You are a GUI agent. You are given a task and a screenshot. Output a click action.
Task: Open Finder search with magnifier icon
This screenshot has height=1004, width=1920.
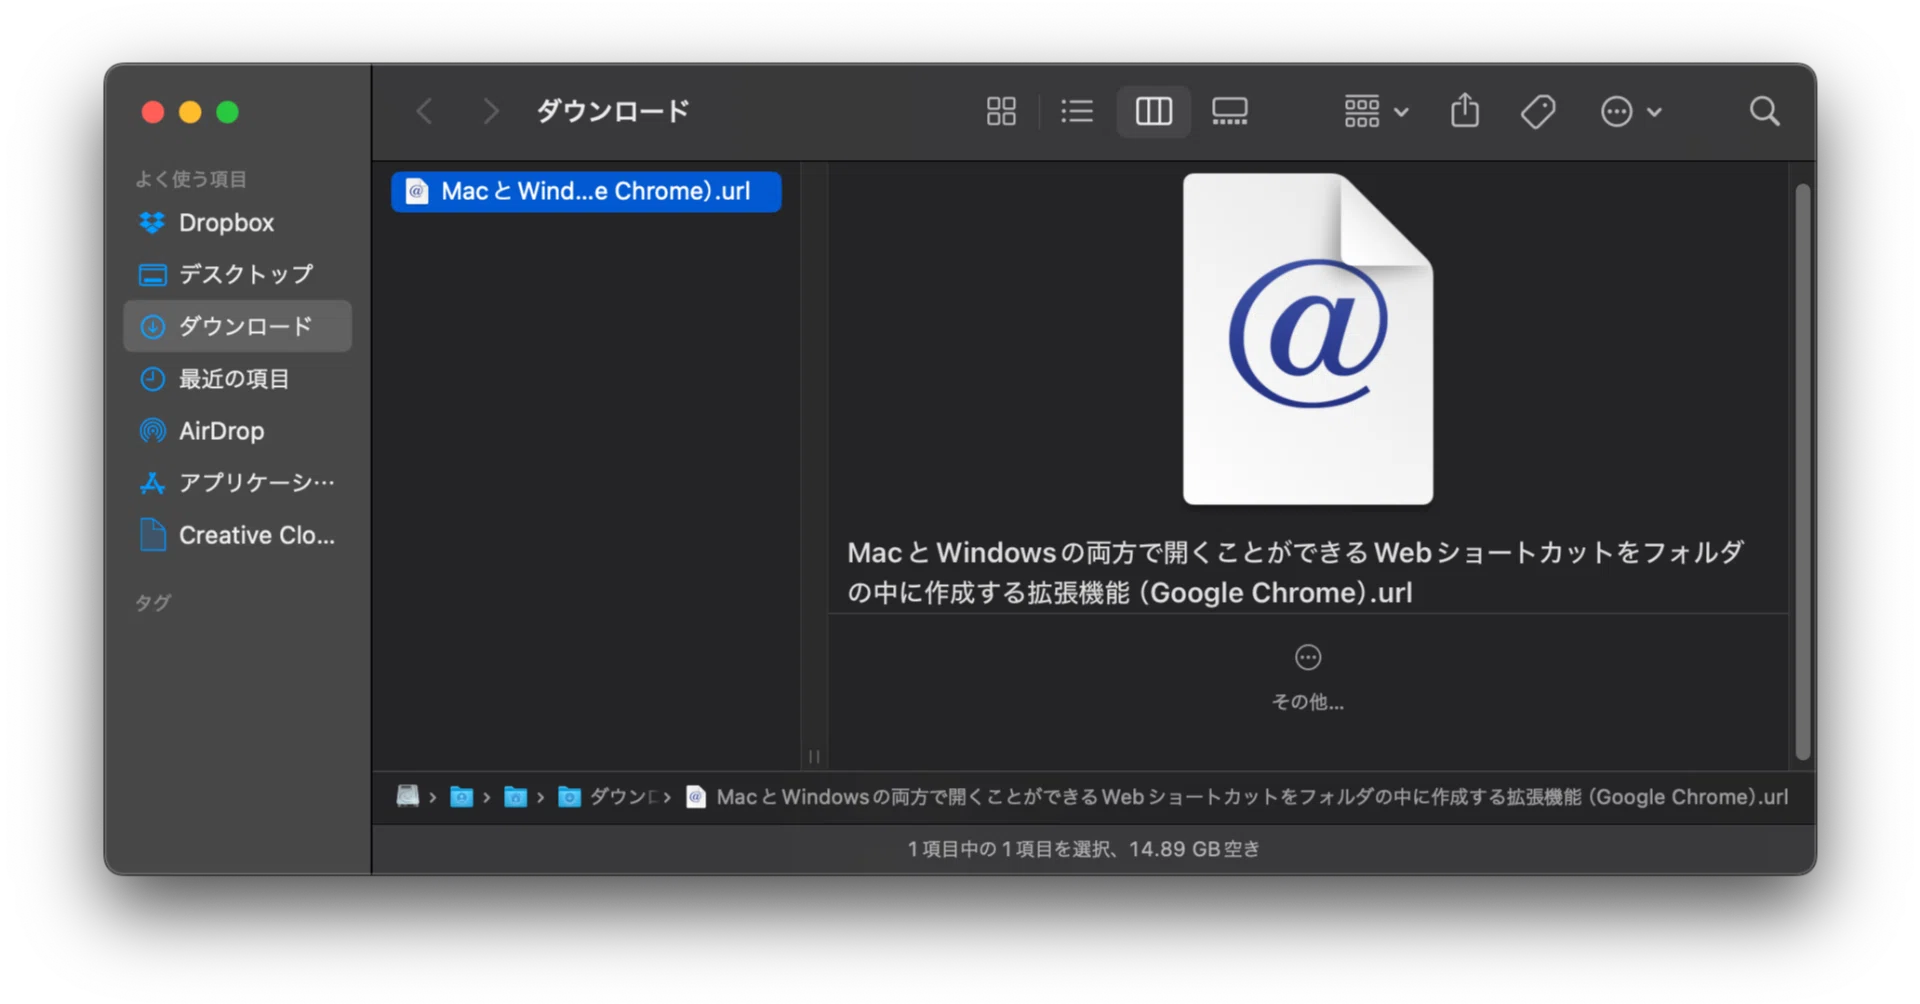[x=1764, y=111]
